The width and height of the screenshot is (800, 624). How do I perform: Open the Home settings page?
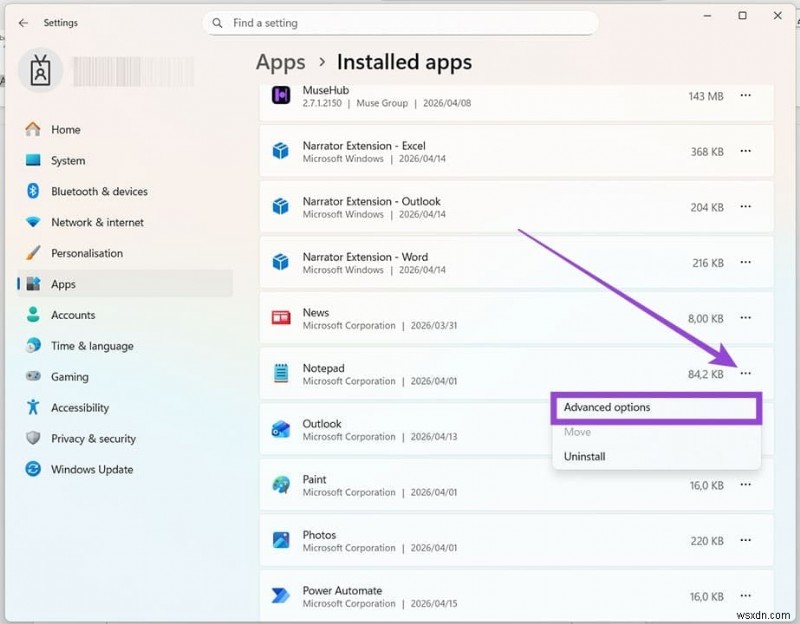pos(65,130)
